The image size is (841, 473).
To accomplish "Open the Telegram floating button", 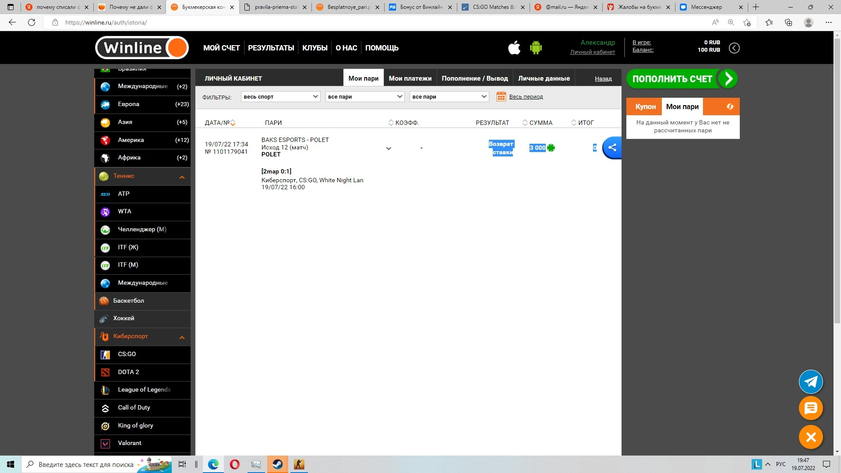I will (810, 381).
